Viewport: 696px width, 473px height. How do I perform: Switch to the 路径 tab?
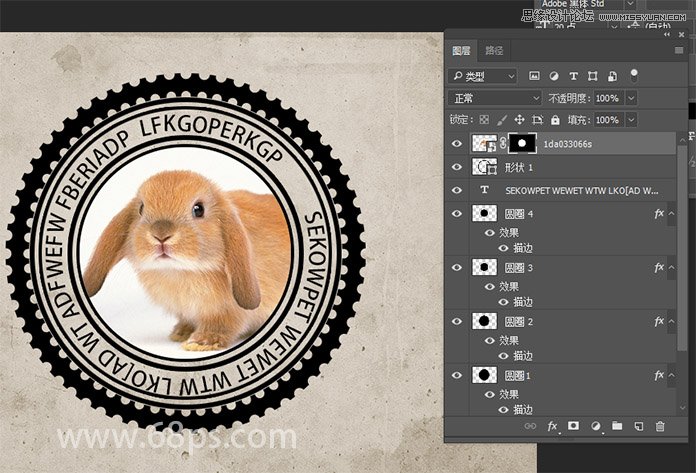tap(494, 51)
